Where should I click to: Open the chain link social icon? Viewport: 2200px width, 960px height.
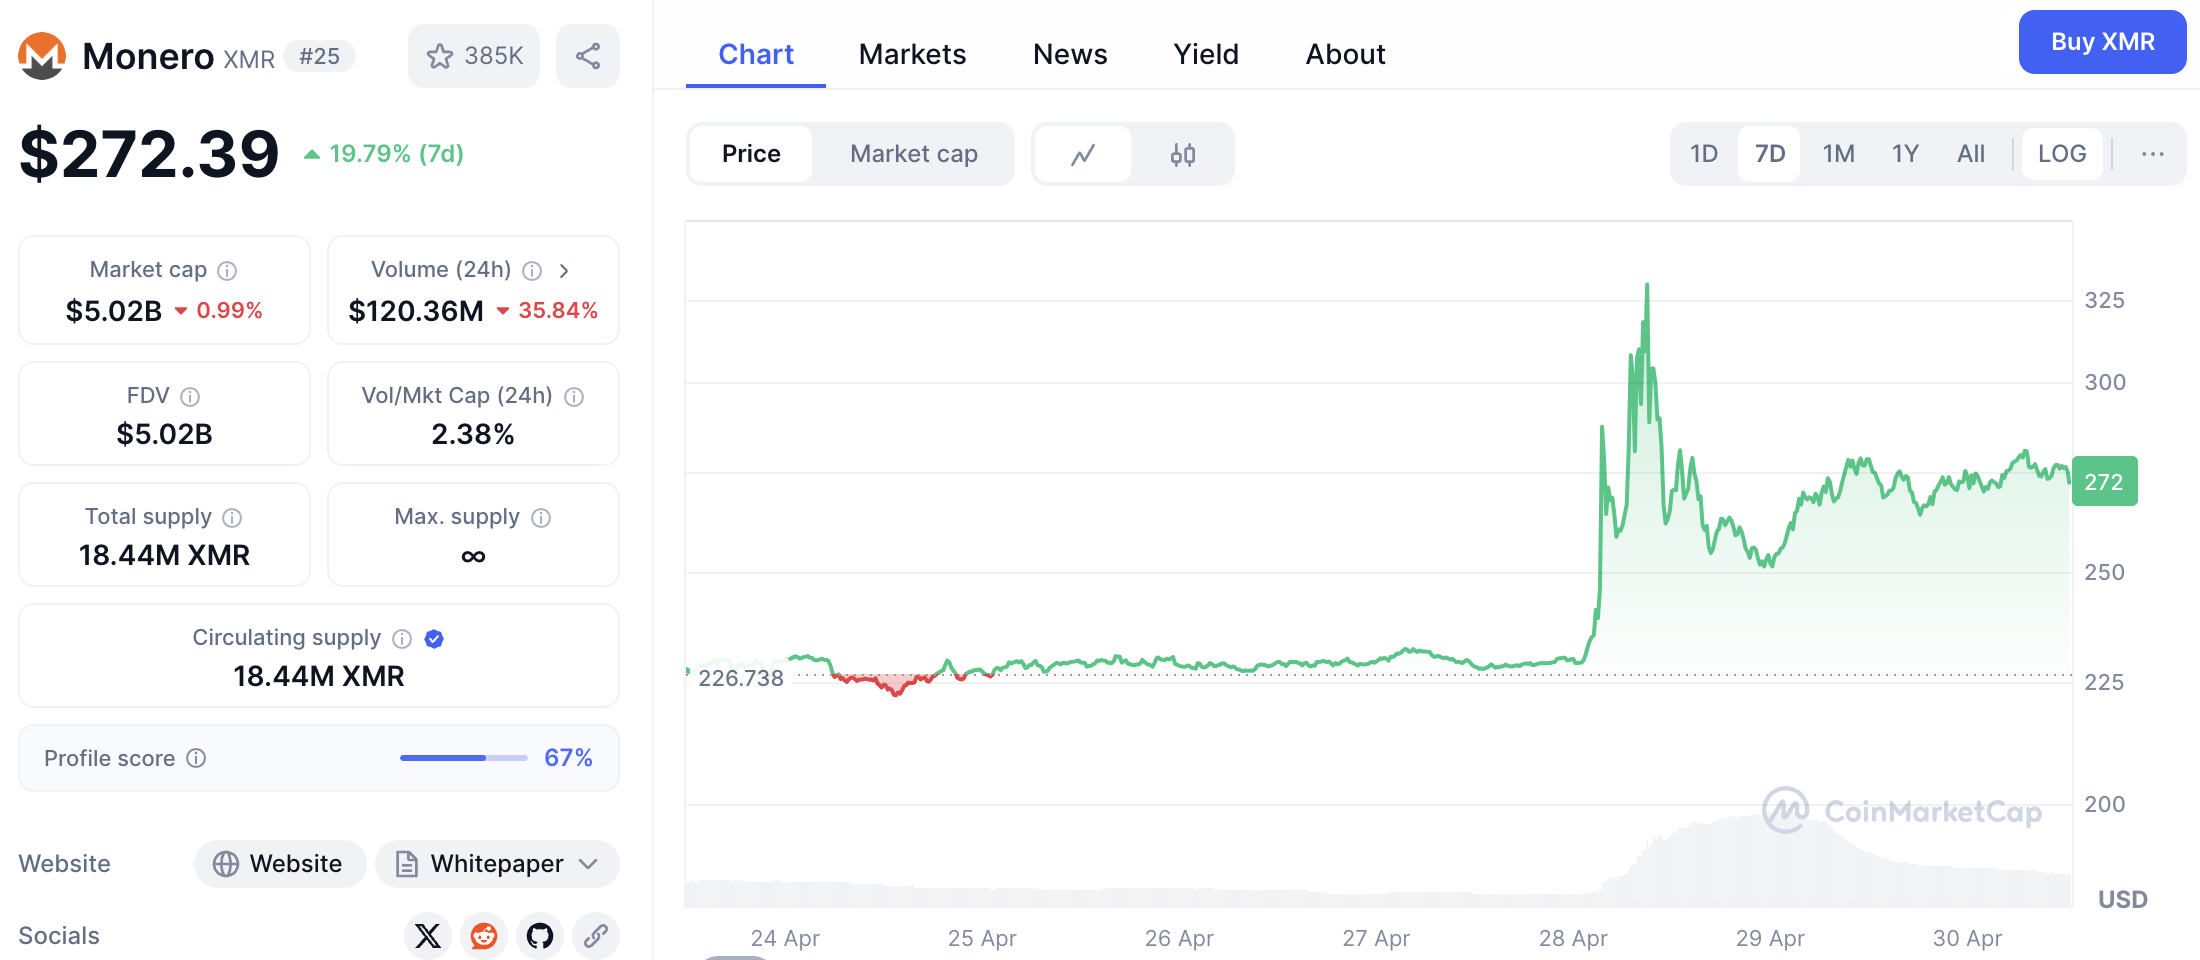pos(596,936)
